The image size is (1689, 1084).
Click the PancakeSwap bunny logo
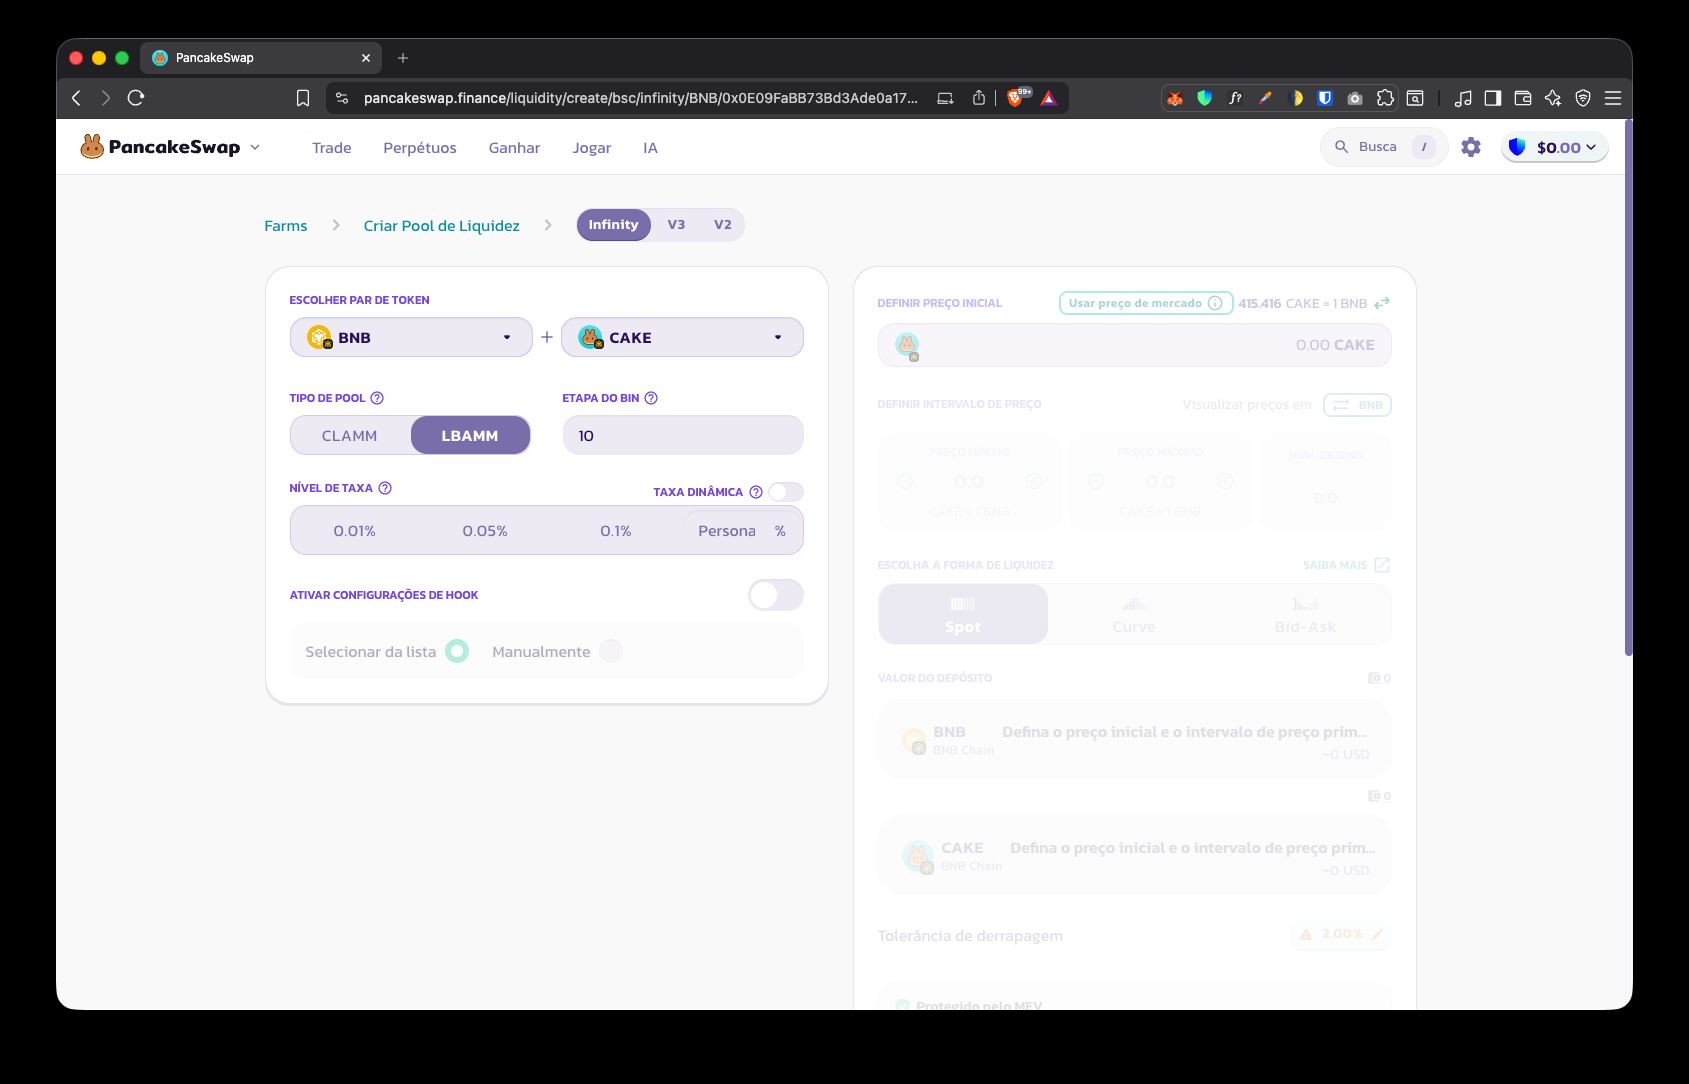[92, 147]
